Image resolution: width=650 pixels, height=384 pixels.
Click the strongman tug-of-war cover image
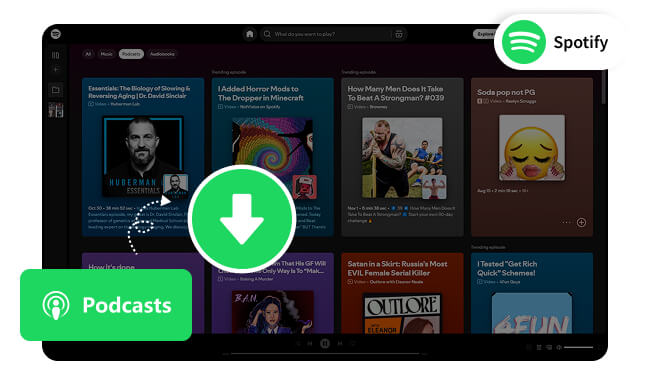[x=402, y=158]
